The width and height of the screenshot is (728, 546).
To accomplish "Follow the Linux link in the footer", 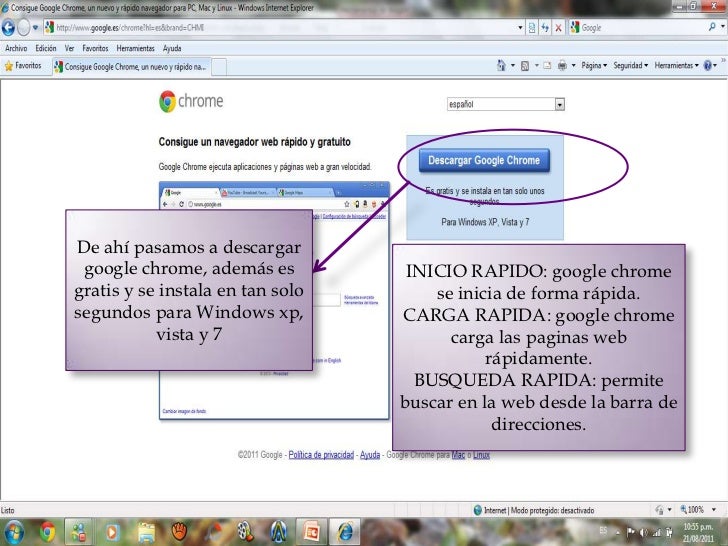I will pos(481,455).
